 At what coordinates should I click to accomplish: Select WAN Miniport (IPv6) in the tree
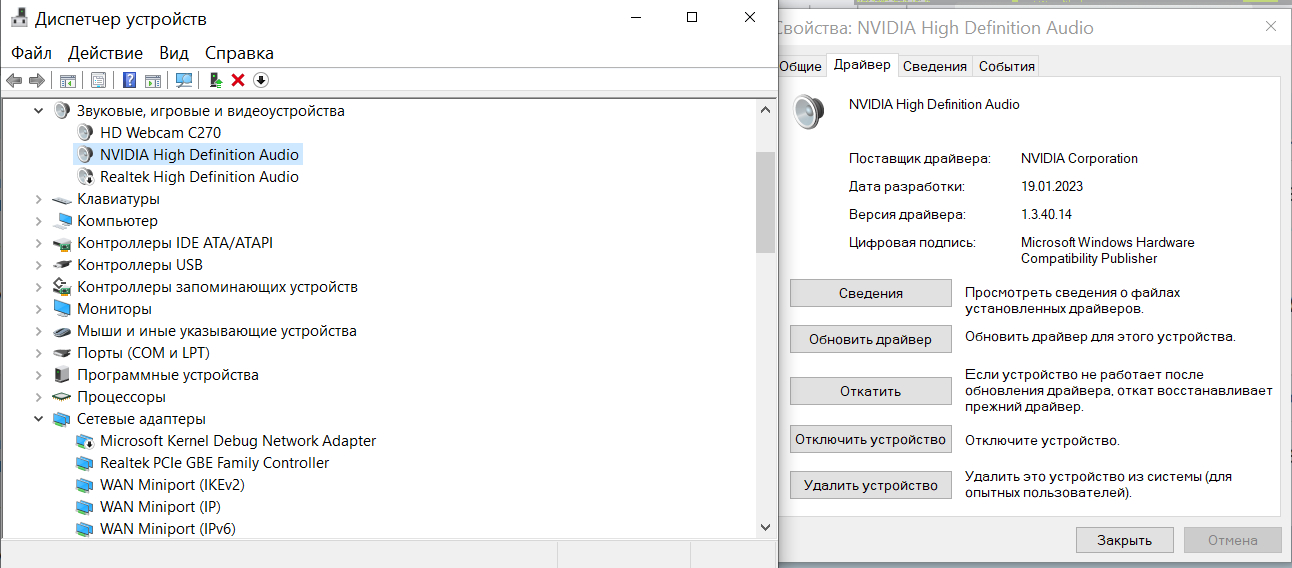pos(168,529)
